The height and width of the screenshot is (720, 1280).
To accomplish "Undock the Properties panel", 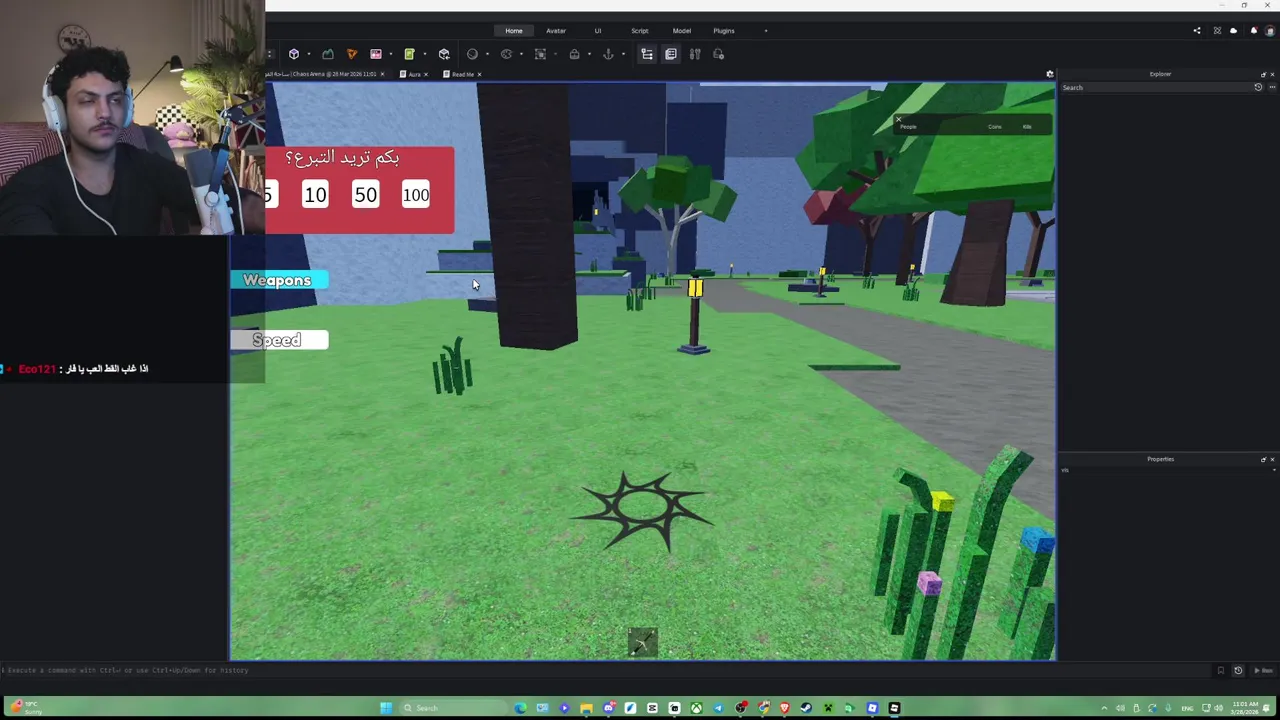I will point(1263,459).
